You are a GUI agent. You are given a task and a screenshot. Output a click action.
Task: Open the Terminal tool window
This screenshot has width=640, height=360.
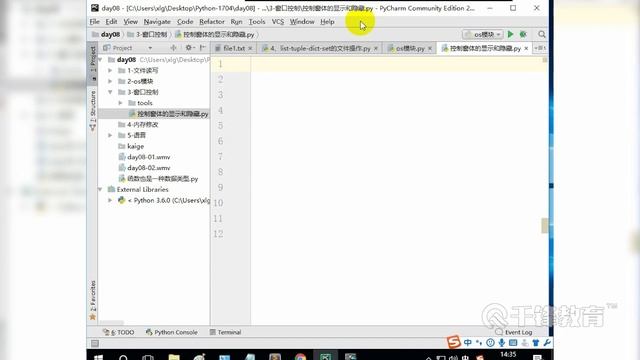(225, 332)
